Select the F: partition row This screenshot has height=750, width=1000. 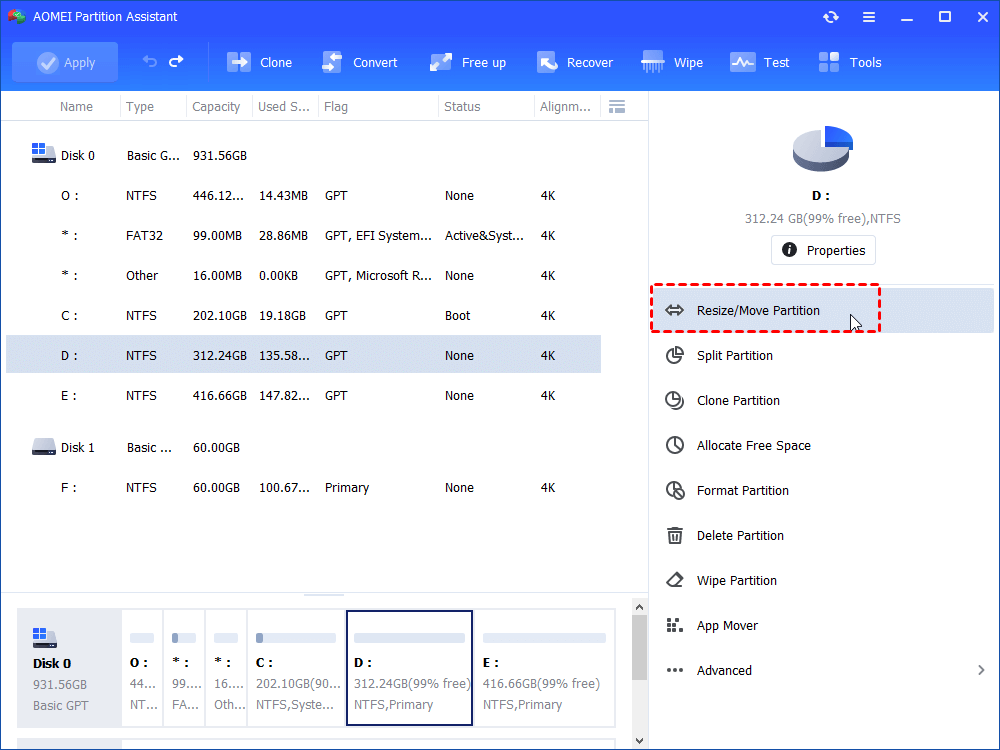point(304,488)
